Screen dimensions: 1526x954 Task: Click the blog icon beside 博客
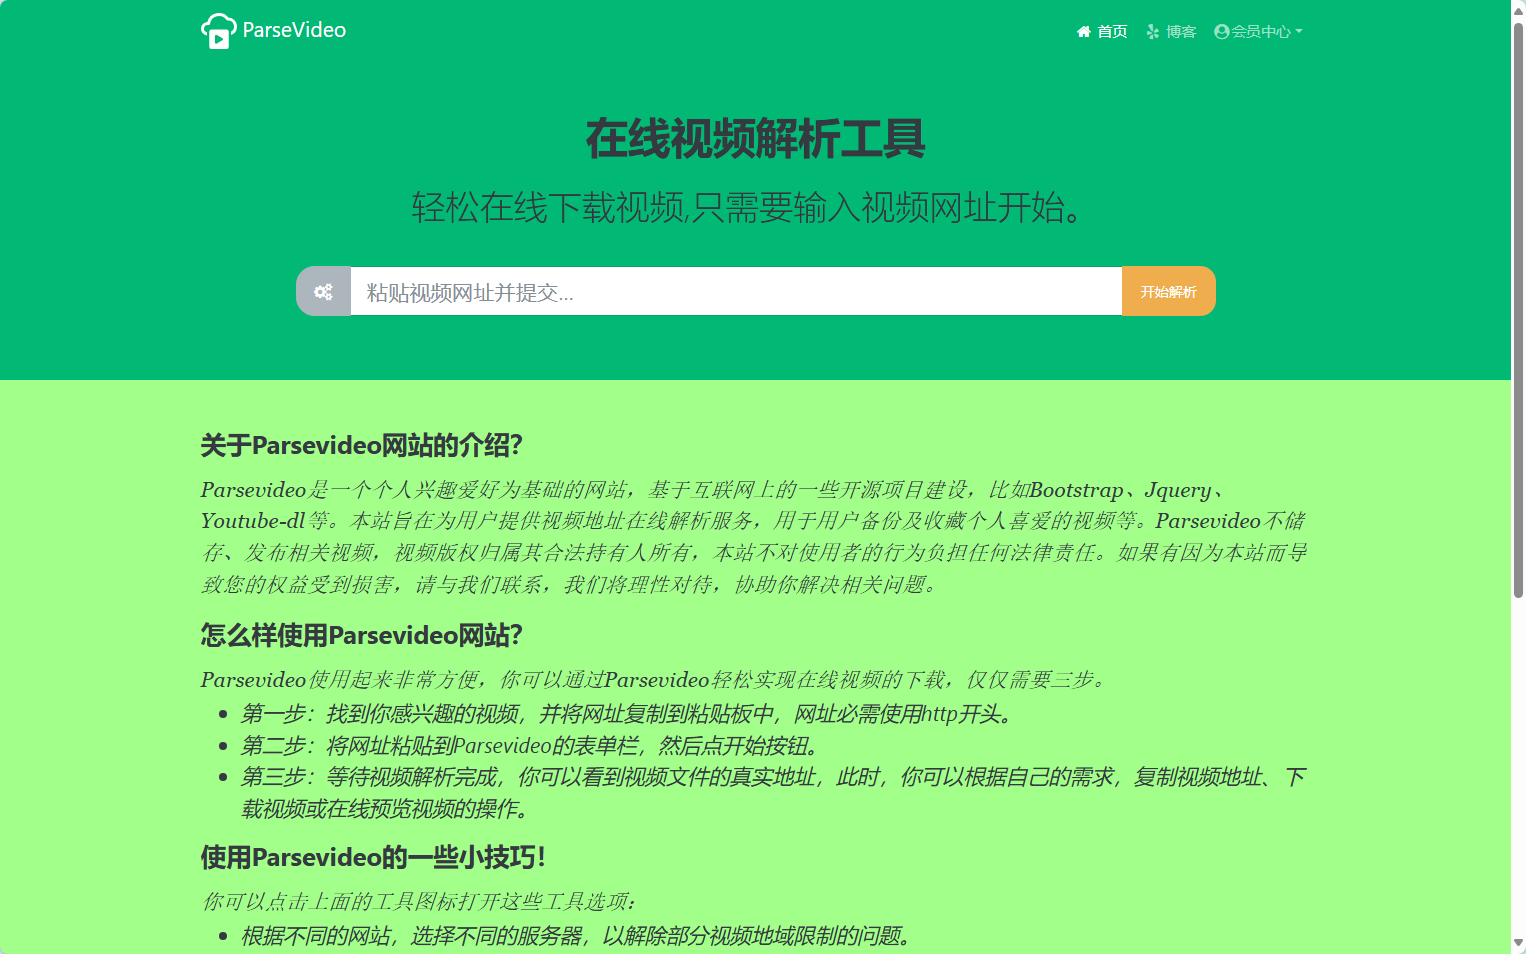(1153, 32)
